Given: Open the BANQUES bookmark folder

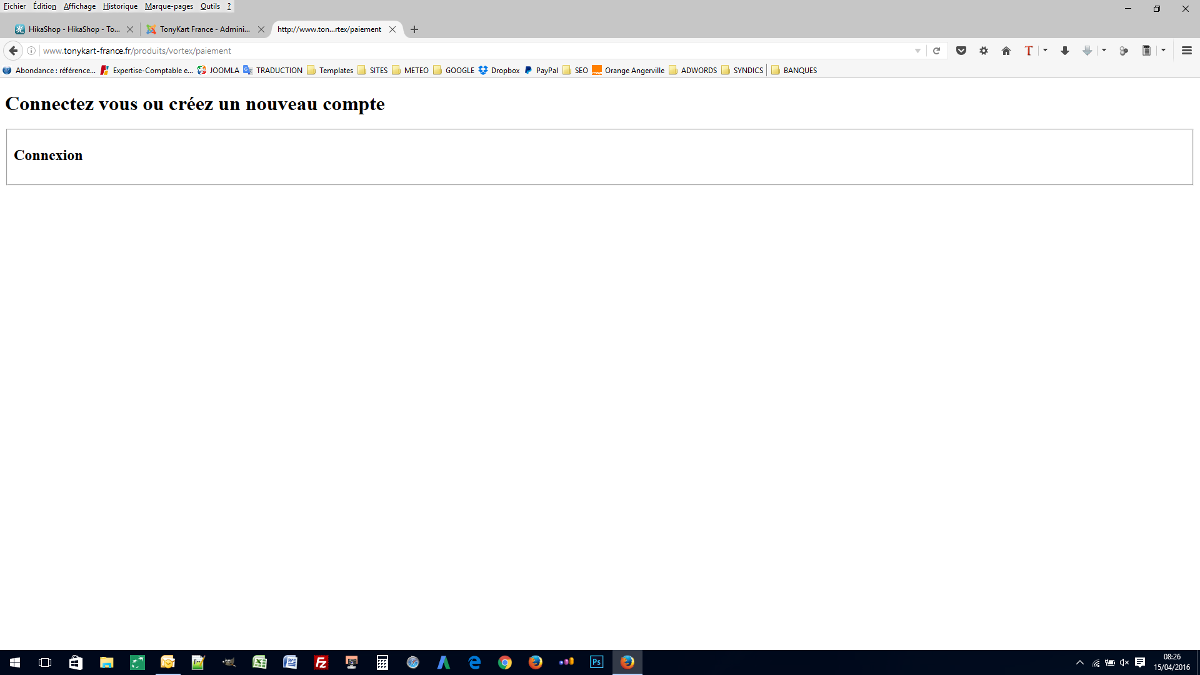Looking at the screenshot, I should tap(794, 70).
